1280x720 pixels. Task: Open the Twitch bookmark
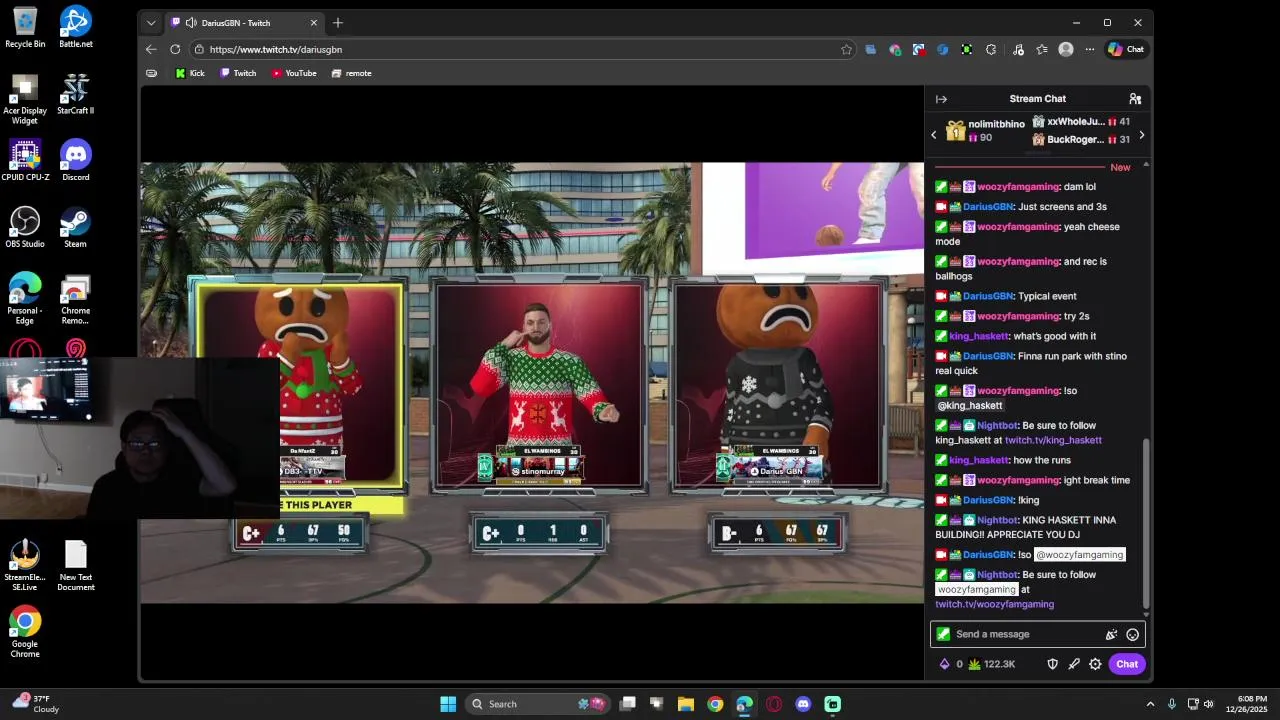[x=238, y=73]
